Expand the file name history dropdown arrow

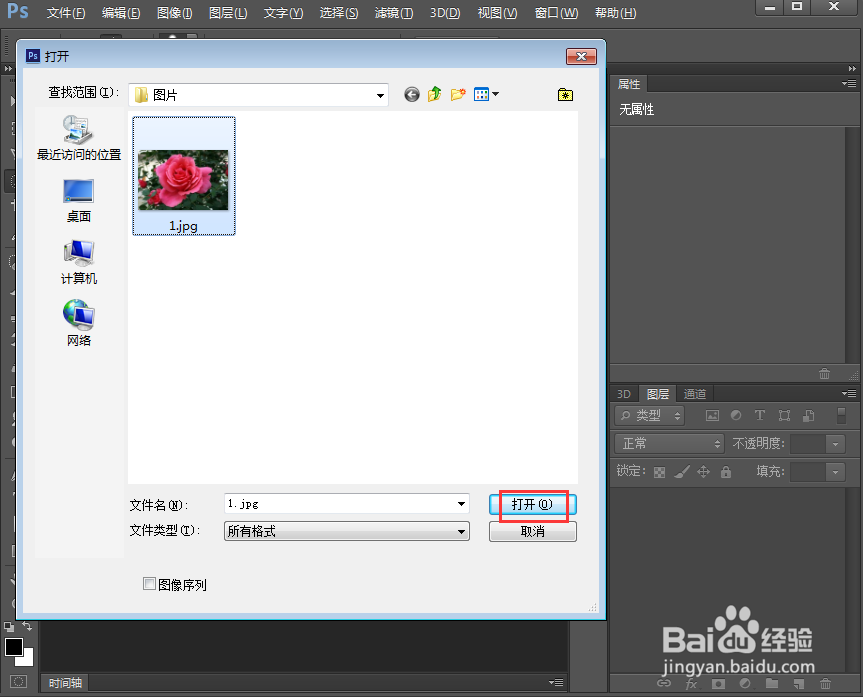(461, 504)
